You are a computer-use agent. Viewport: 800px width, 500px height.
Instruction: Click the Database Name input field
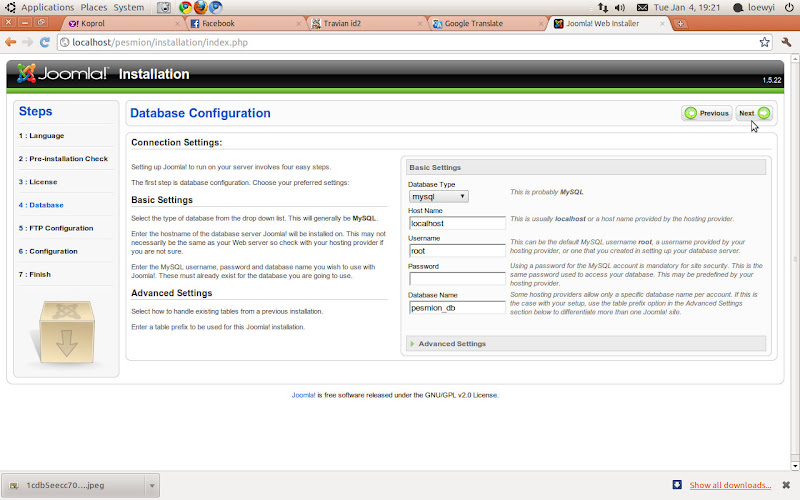[x=457, y=308]
